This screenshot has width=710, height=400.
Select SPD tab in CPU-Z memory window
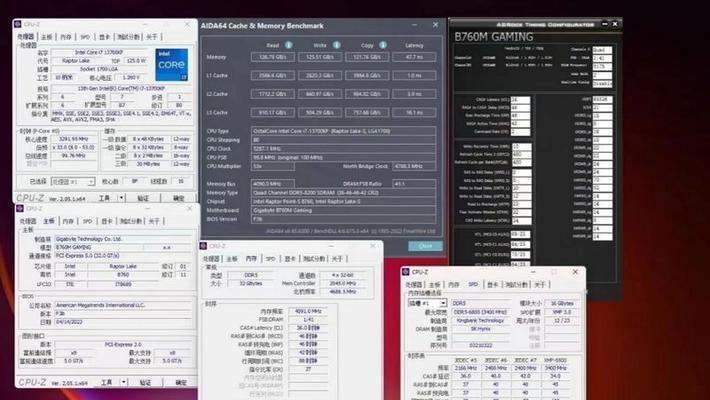coord(270,259)
